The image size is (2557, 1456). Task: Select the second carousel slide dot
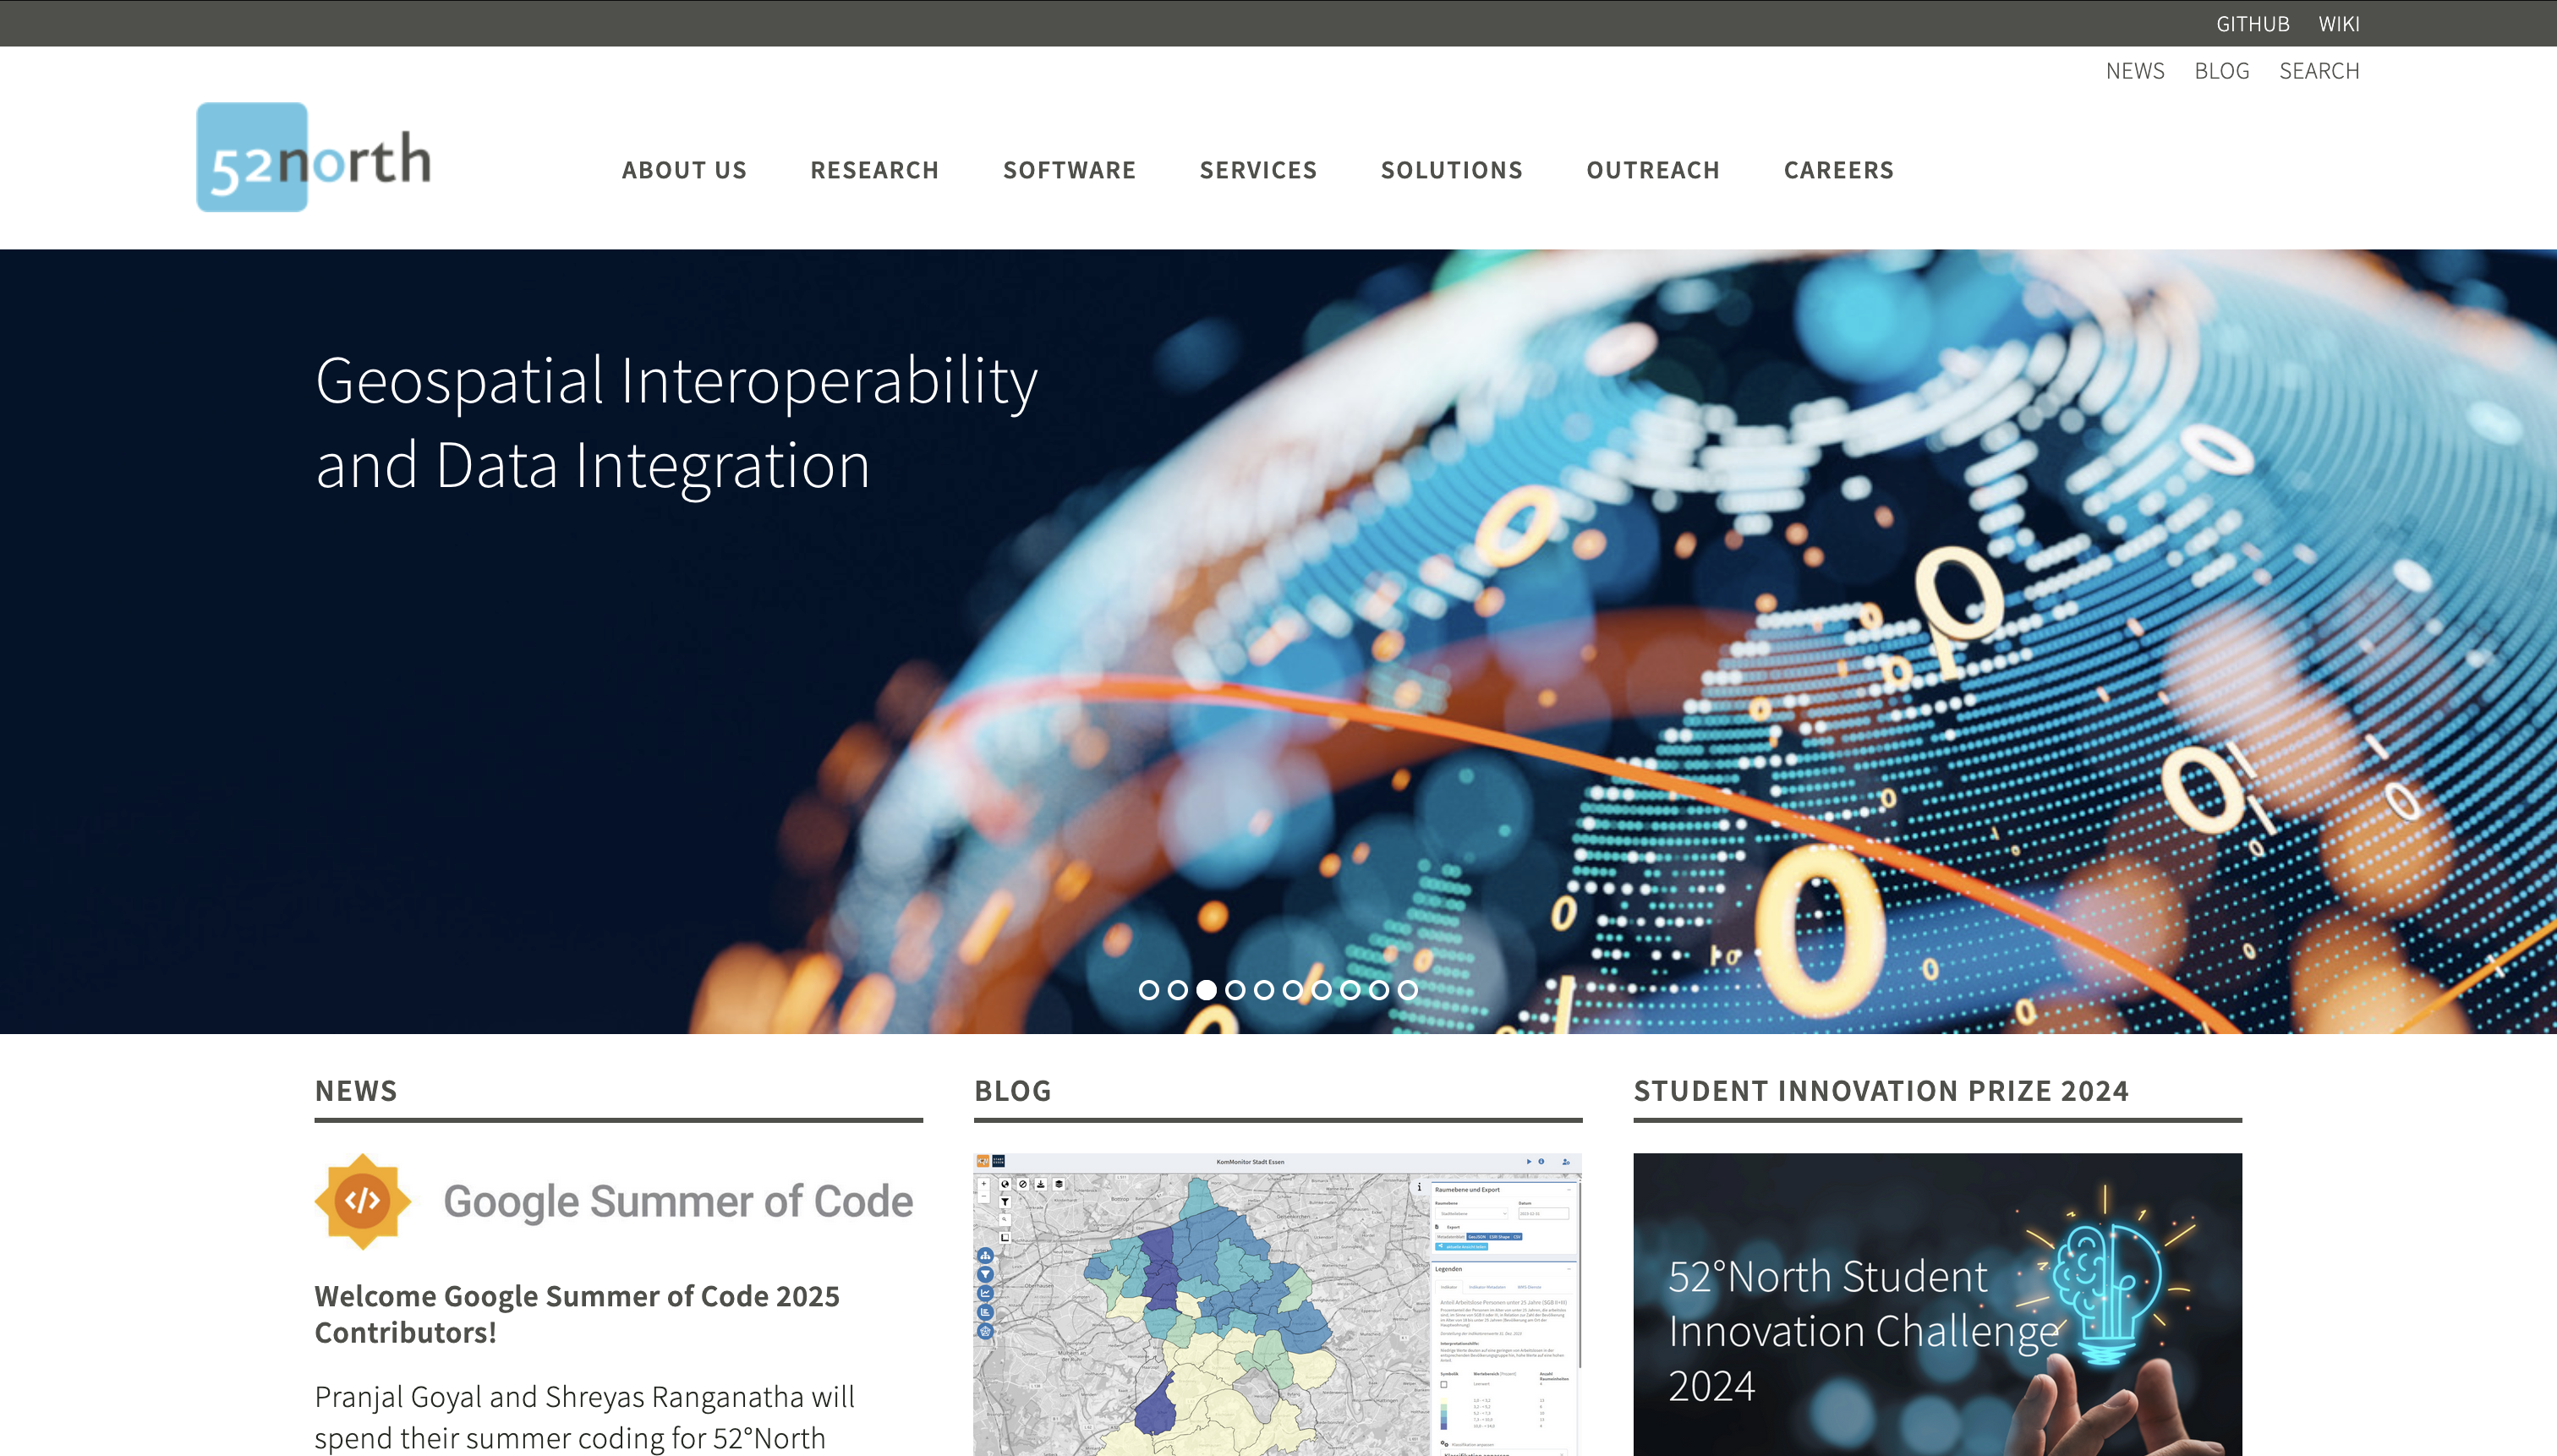coord(1178,990)
